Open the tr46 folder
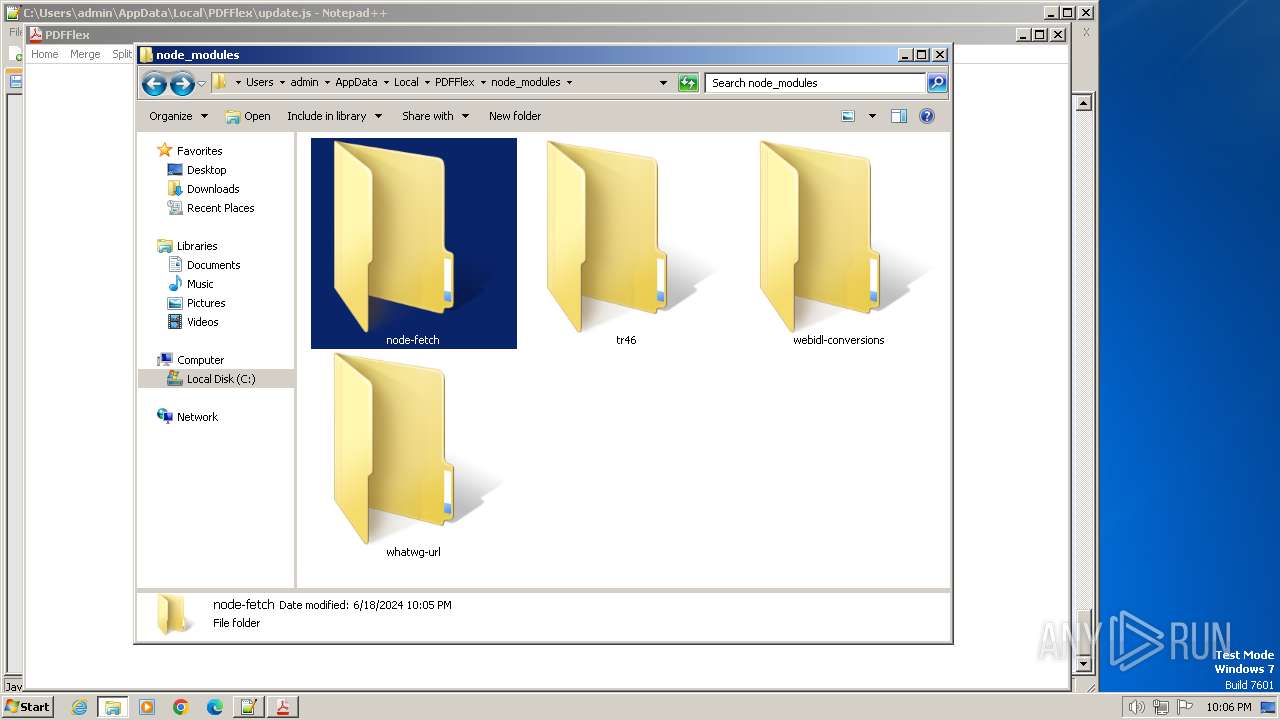 click(626, 243)
